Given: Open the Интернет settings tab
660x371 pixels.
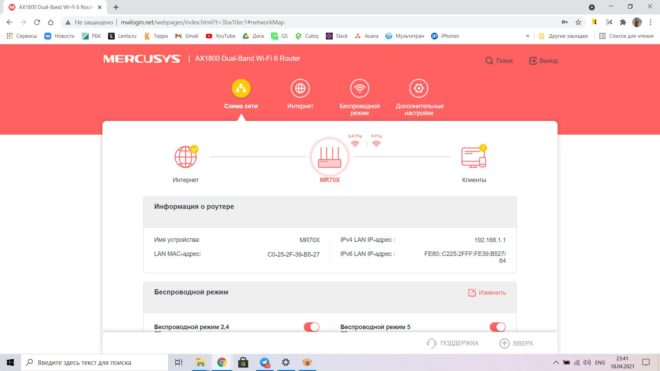Looking at the screenshot, I should click(x=300, y=94).
